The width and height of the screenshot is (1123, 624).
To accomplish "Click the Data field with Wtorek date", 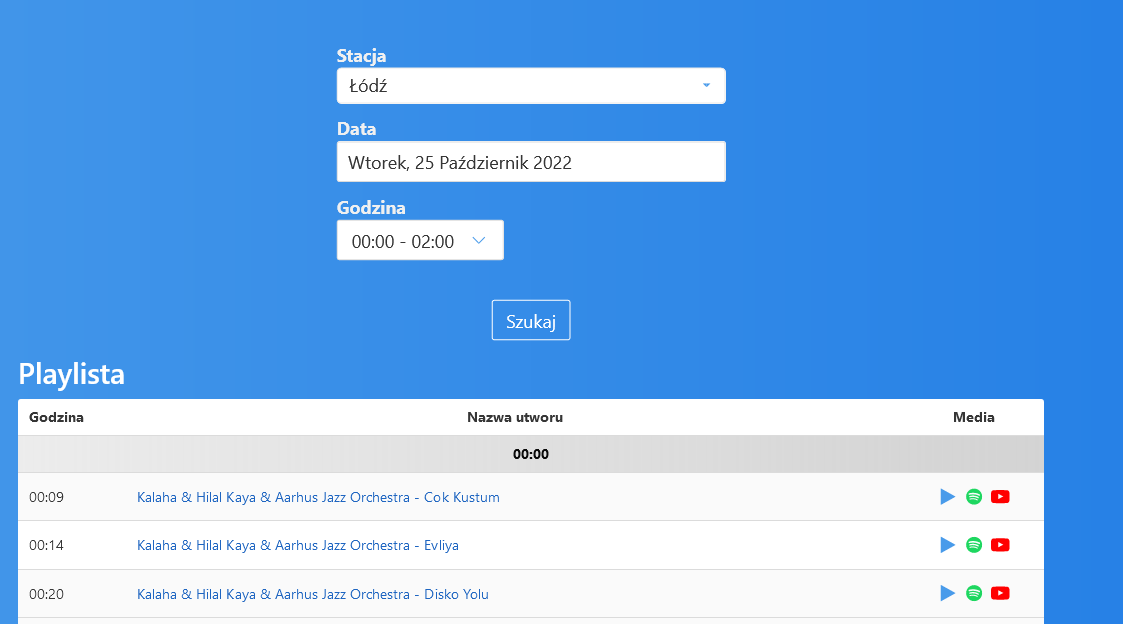I will pos(531,162).
